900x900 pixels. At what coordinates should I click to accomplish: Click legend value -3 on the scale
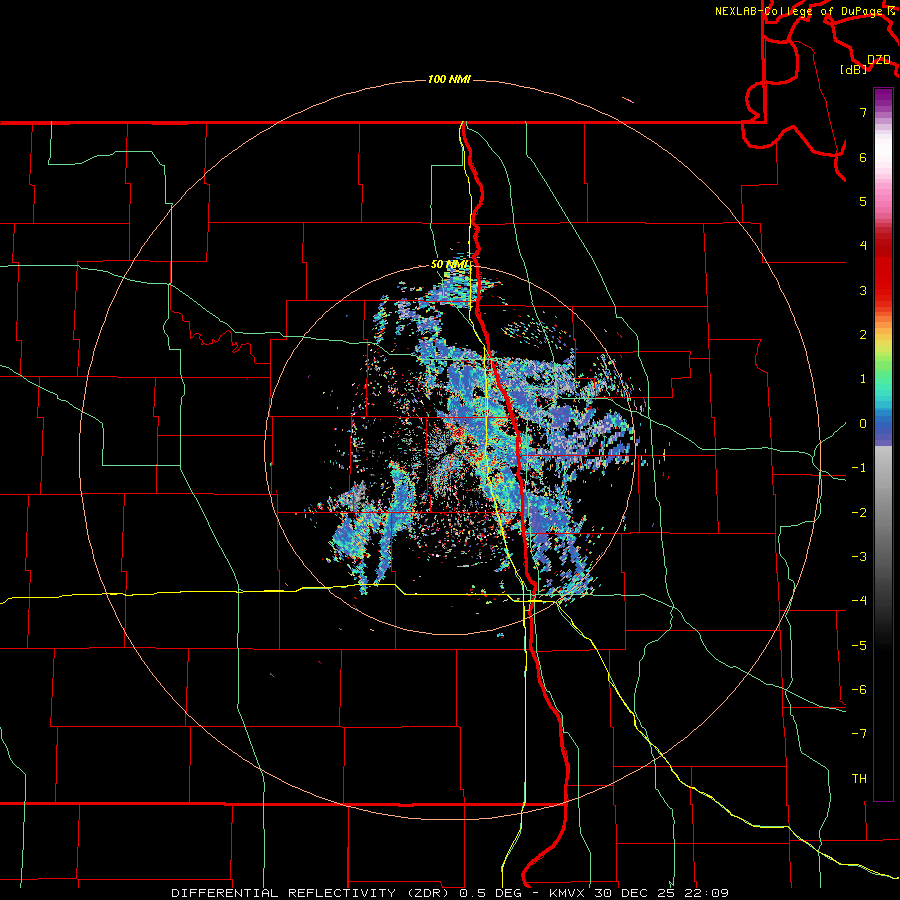(x=859, y=557)
